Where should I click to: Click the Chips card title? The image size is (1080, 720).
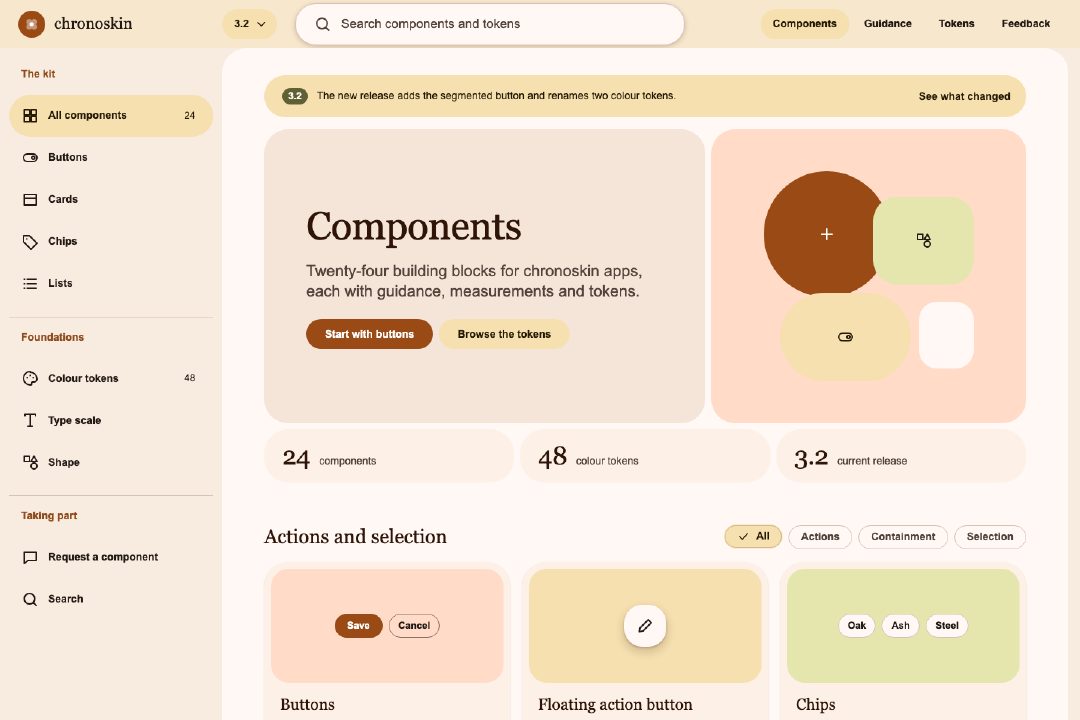click(816, 705)
